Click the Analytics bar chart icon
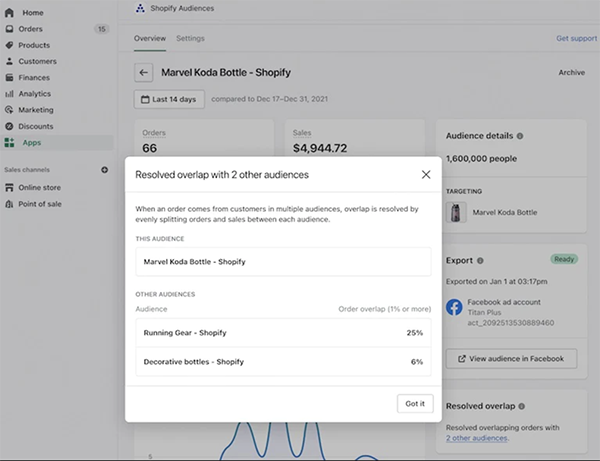Image resolution: width=600 pixels, height=461 pixels. point(9,94)
